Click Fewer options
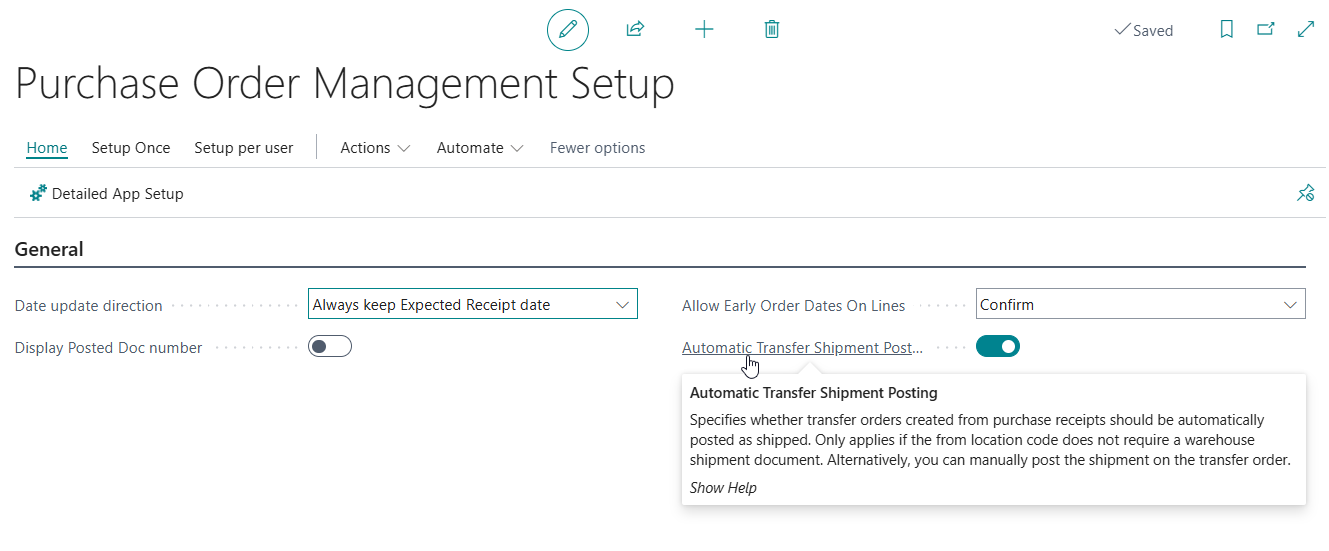Screen dimensions: 1329x551 point(597,148)
